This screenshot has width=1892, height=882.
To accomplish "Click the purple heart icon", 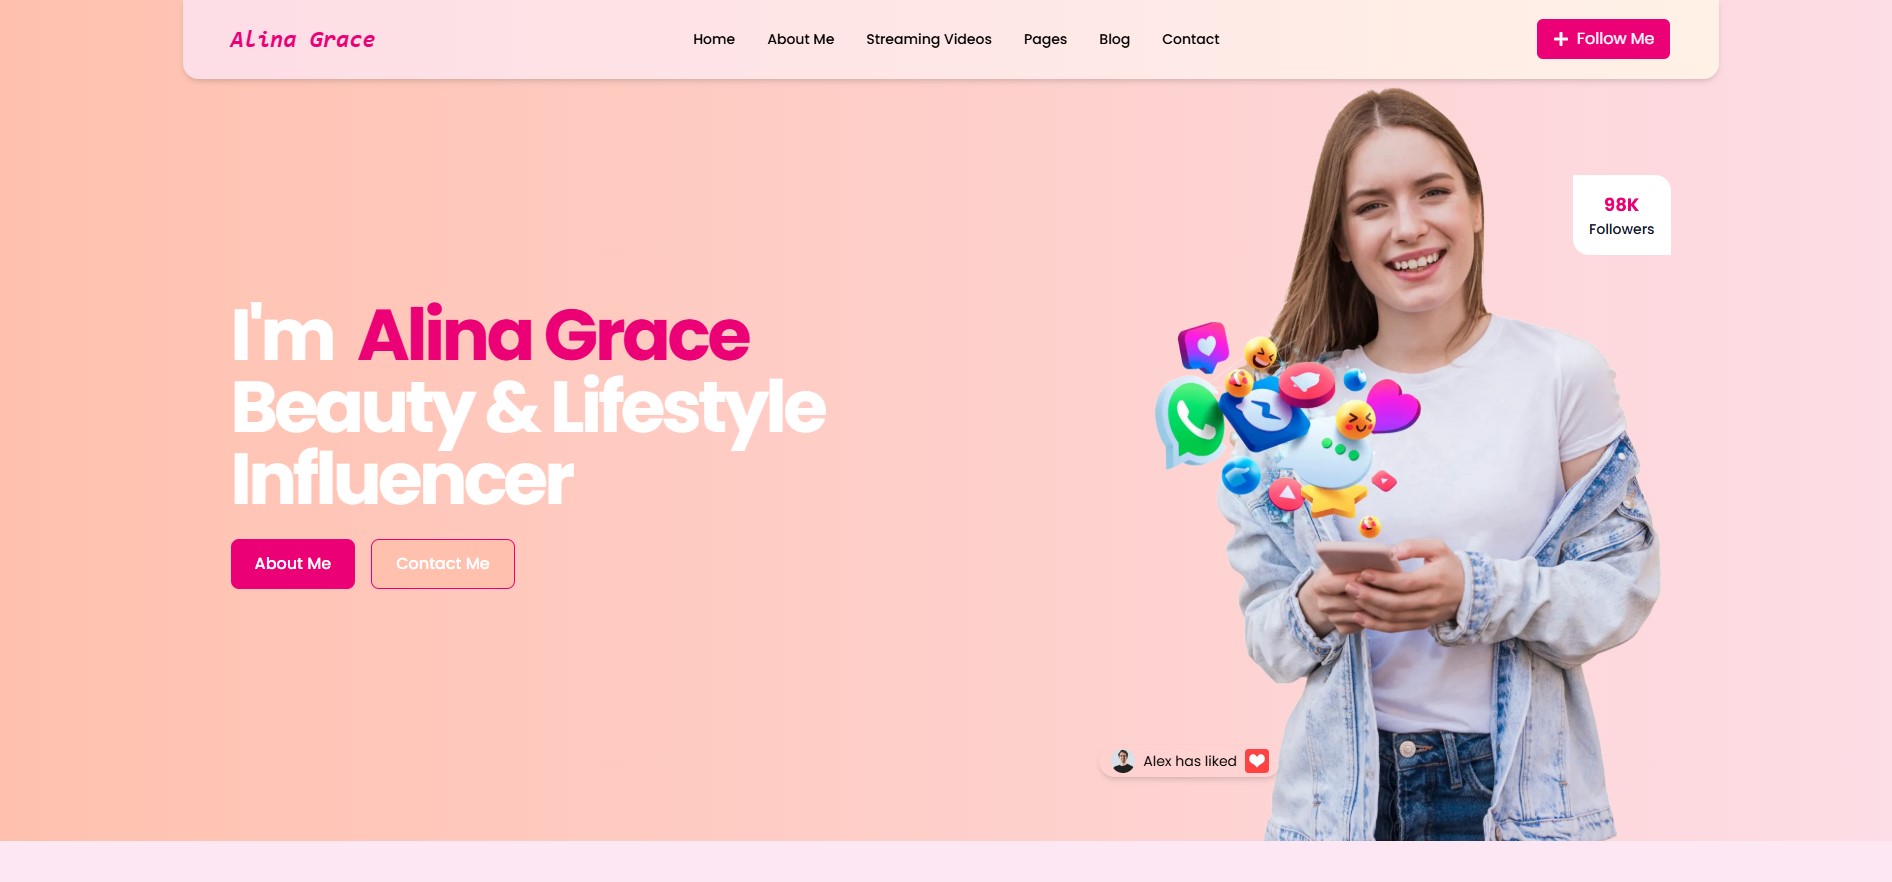I will coord(1394,405).
